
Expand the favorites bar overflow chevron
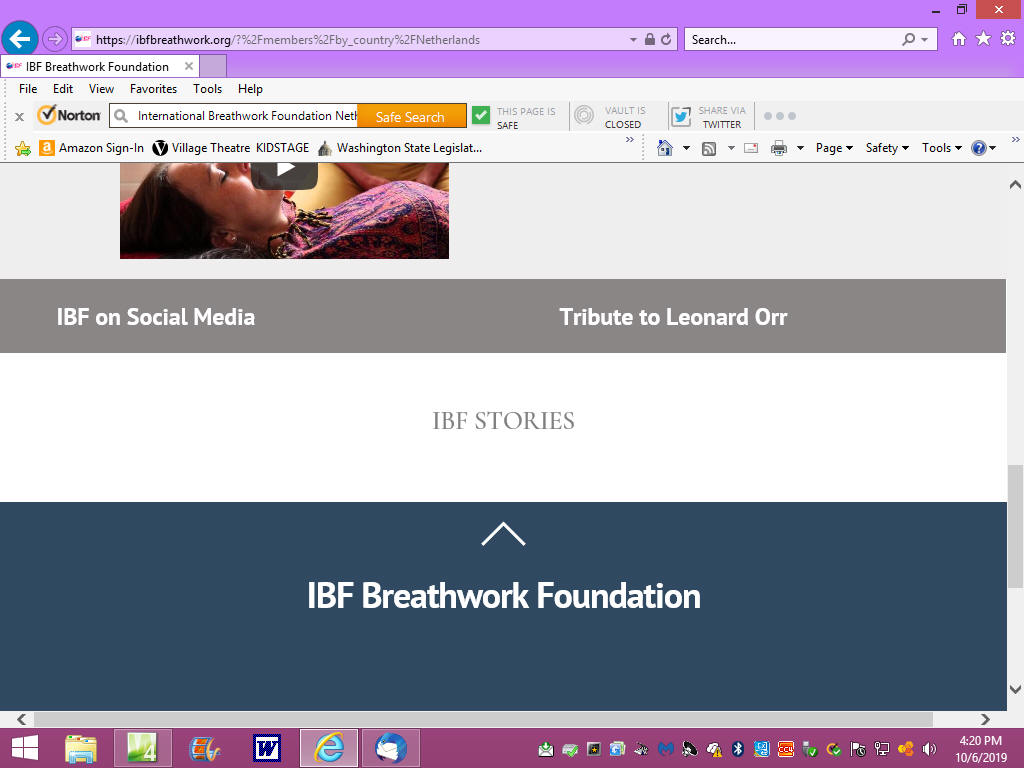coord(630,140)
